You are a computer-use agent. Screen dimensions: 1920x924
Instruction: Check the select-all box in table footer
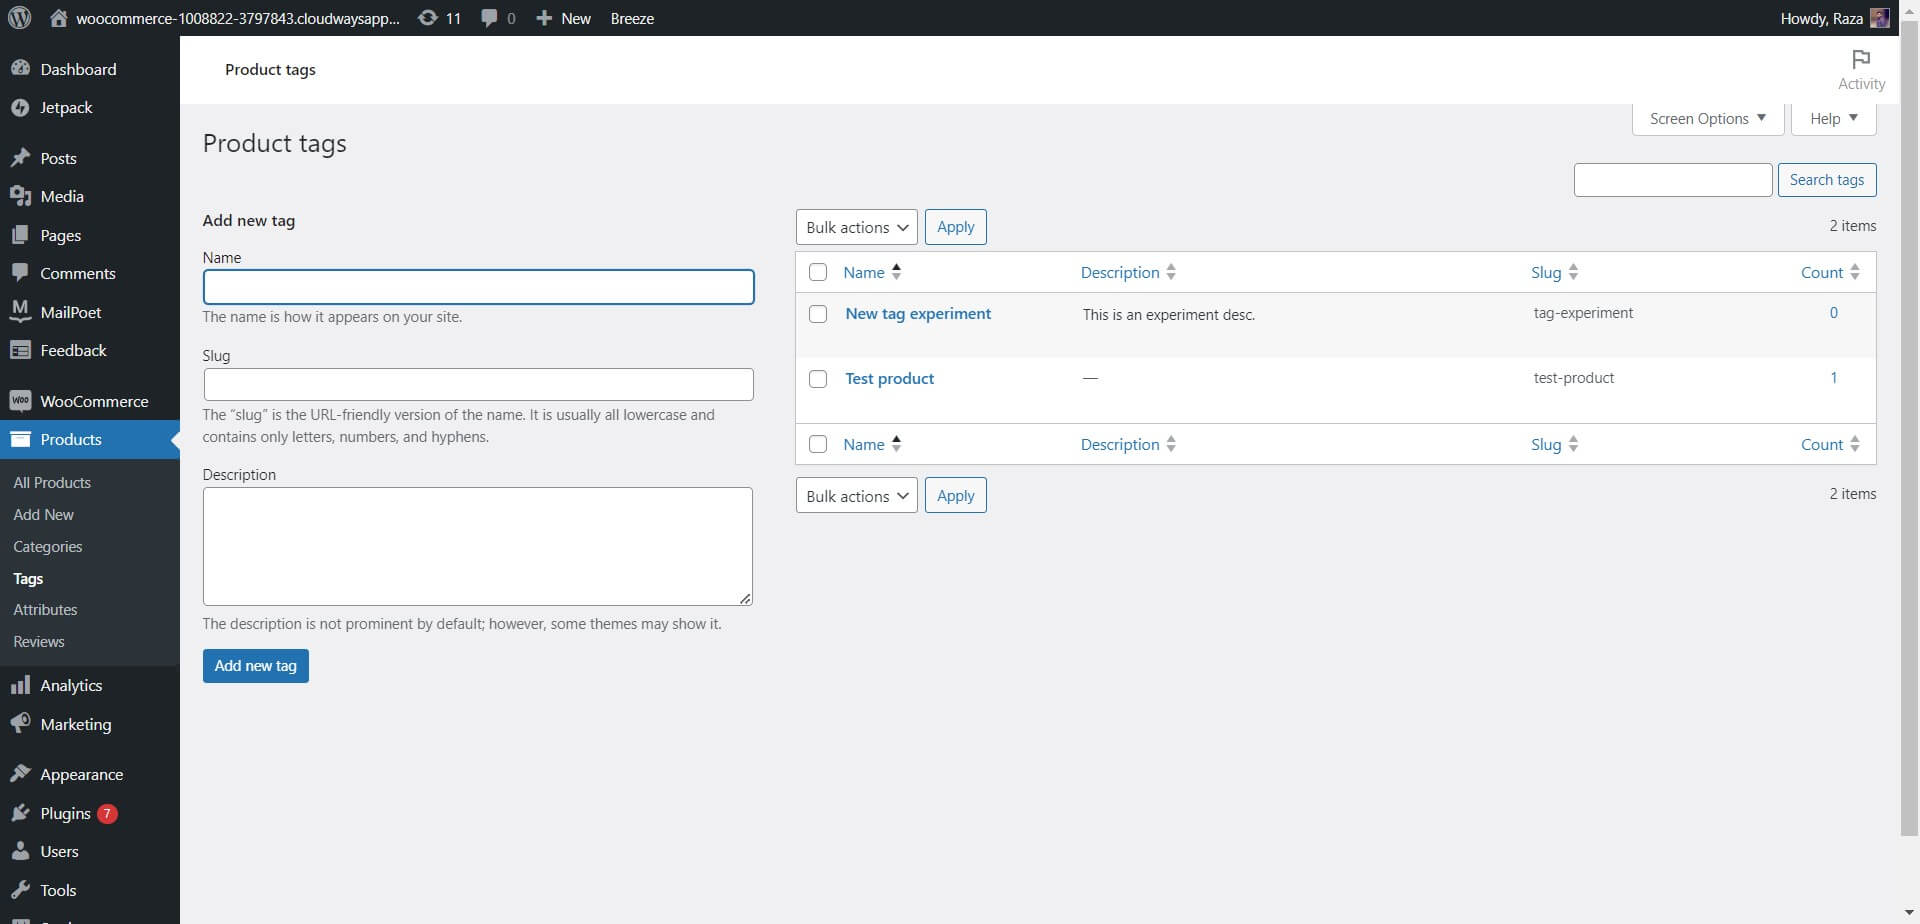click(x=818, y=444)
